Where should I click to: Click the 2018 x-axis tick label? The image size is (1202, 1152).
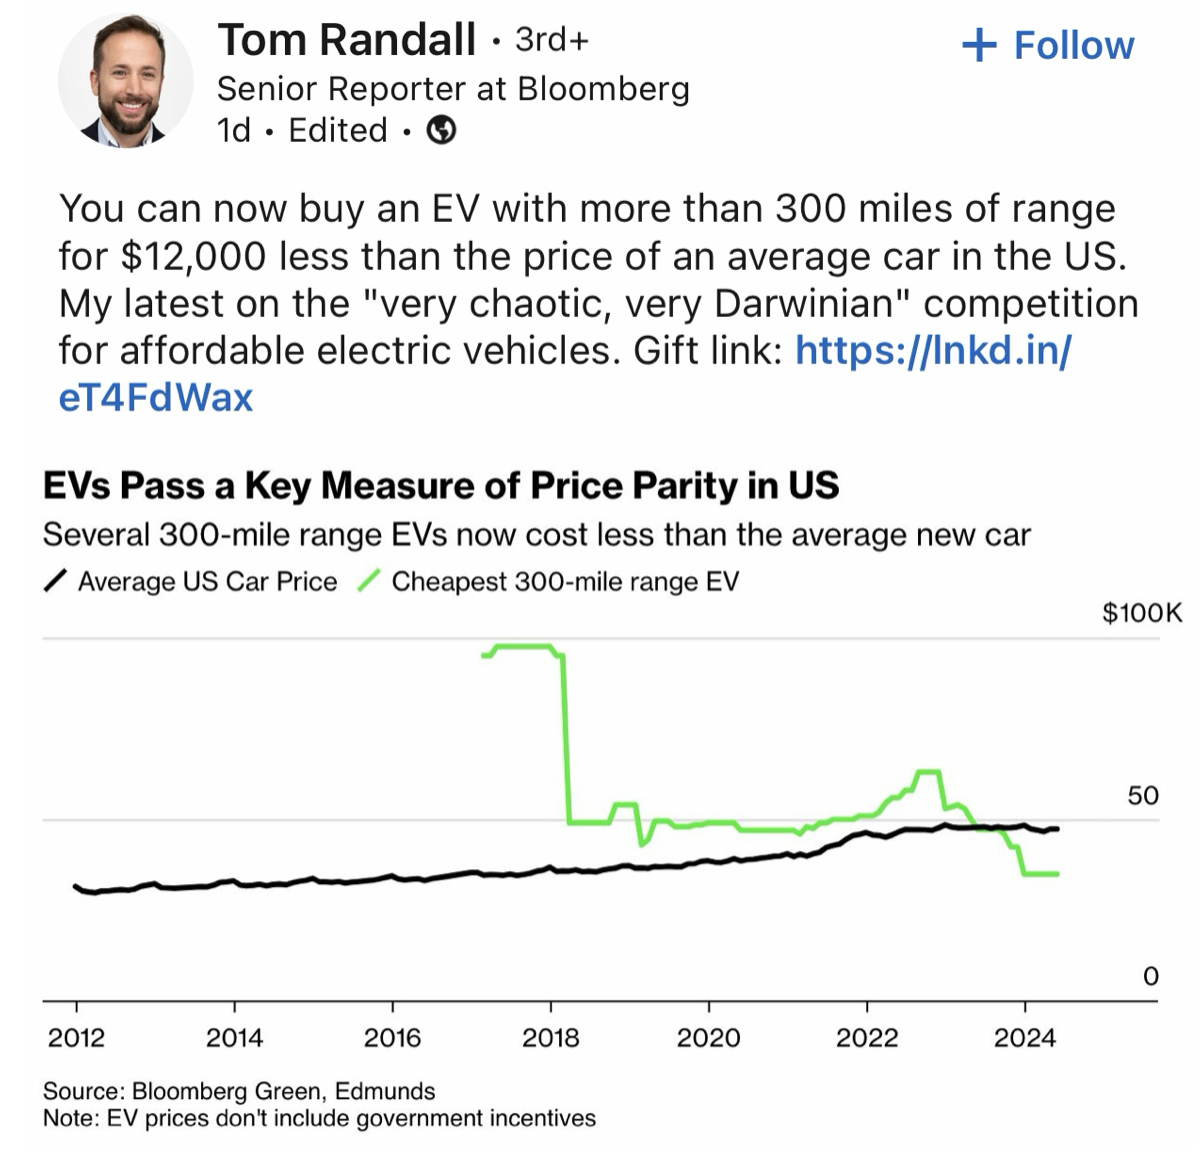[550, 1038]
